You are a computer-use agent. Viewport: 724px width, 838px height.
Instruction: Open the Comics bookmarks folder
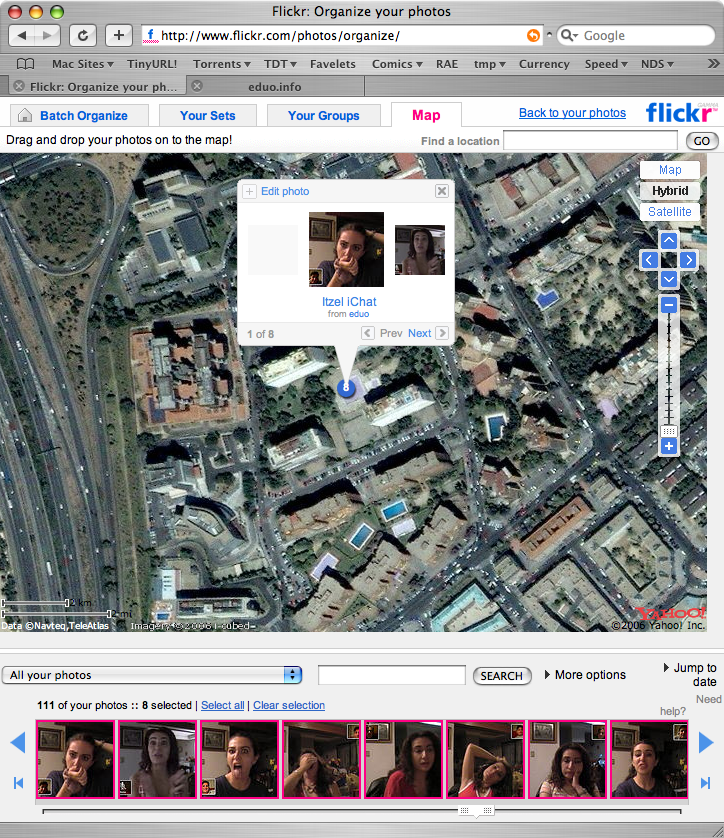(x=397, y=64)
